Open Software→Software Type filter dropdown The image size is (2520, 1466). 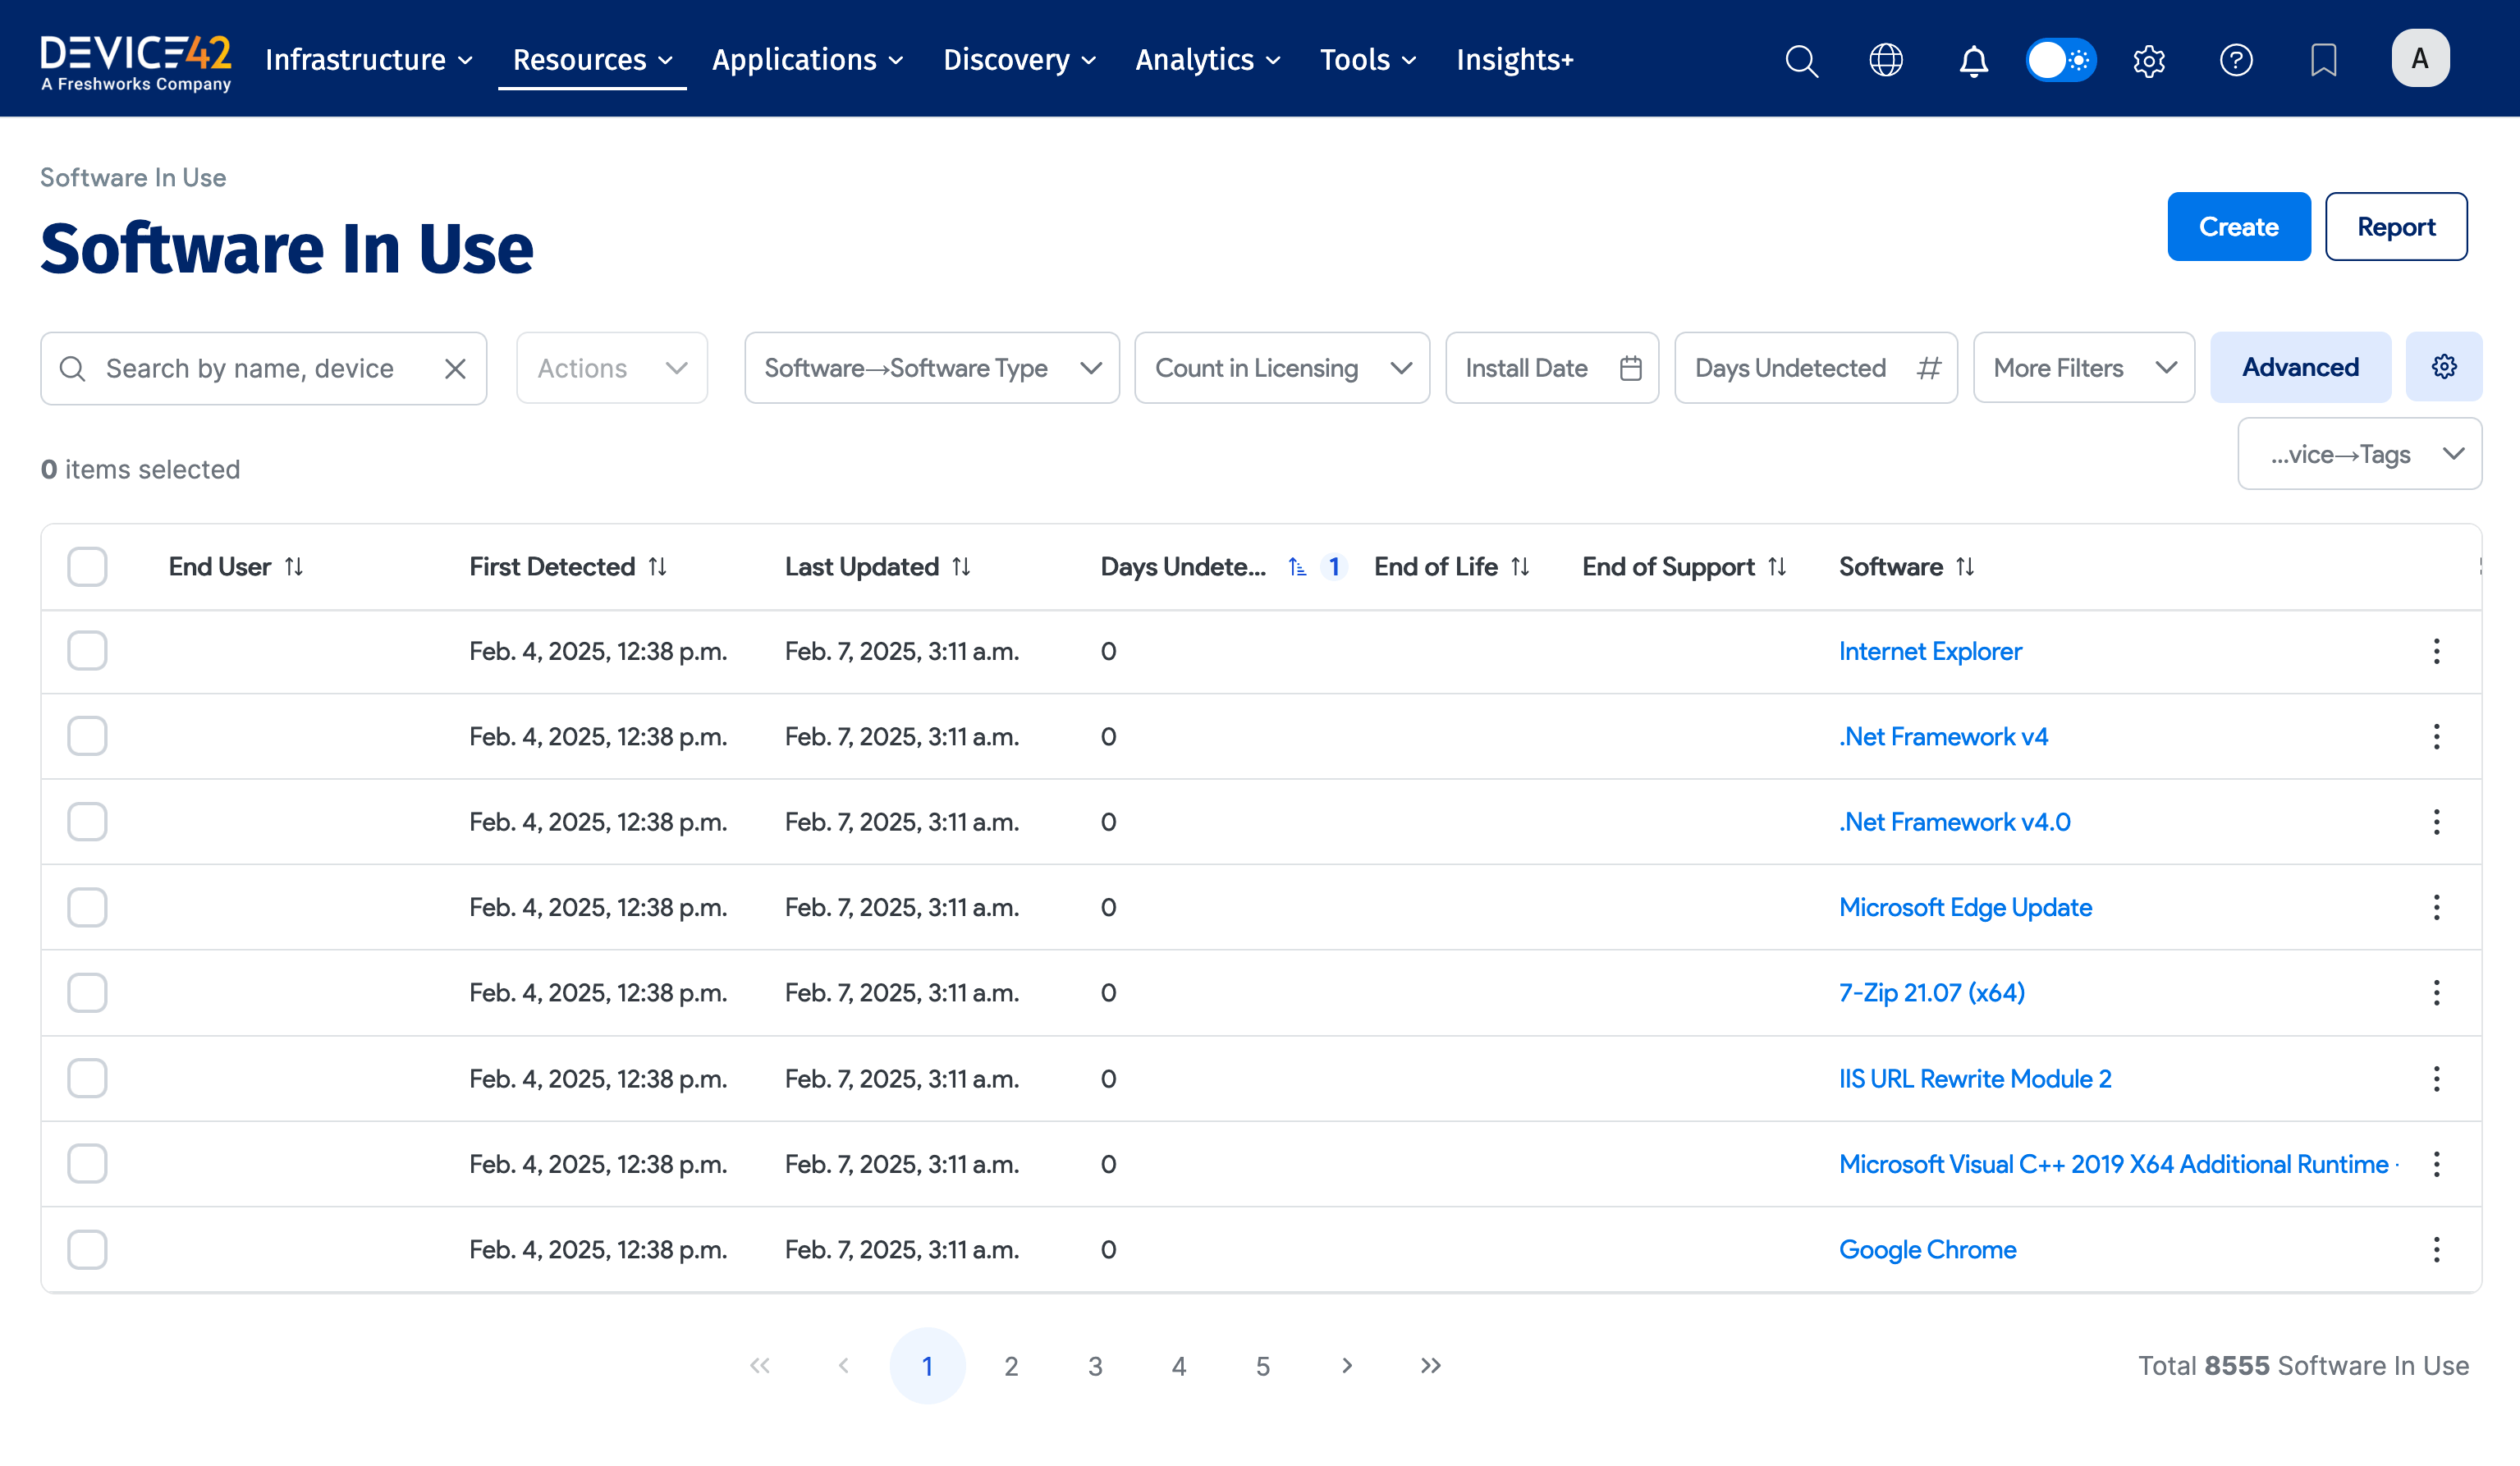(x=932, y=368)
